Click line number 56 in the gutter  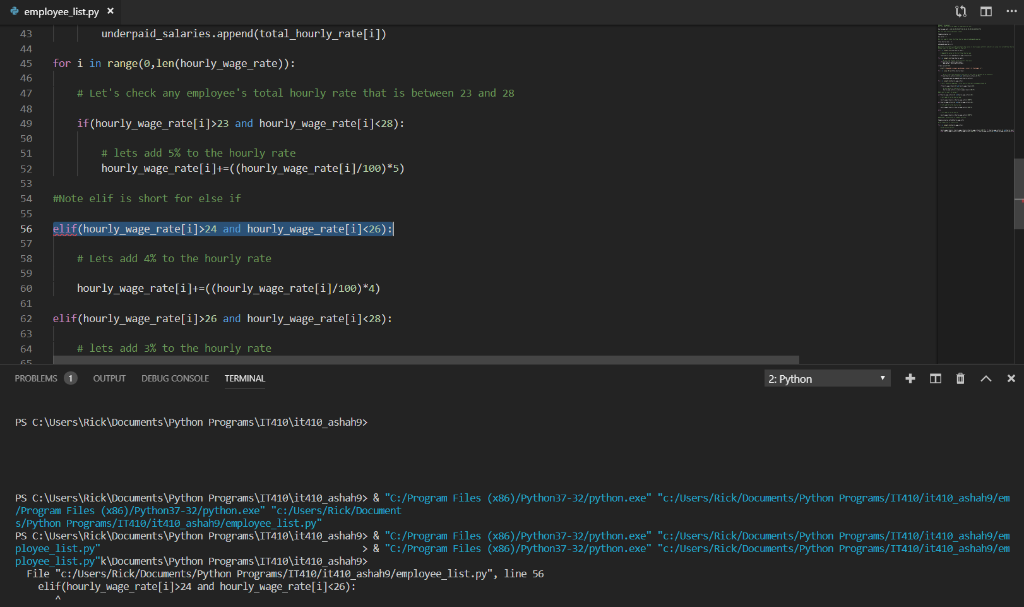point(26,229)
